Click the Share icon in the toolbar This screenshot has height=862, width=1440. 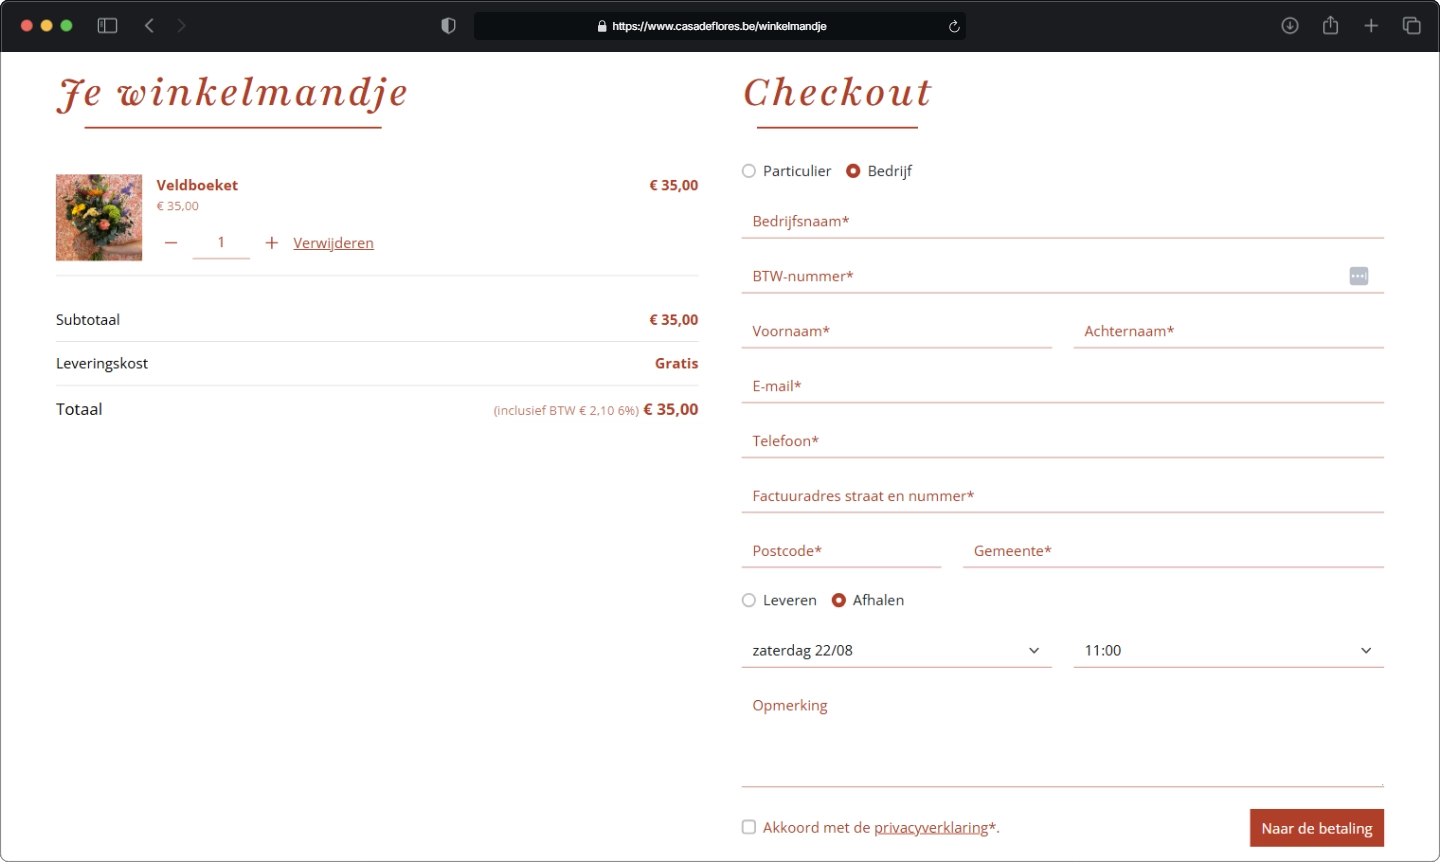coord(1330,26)
